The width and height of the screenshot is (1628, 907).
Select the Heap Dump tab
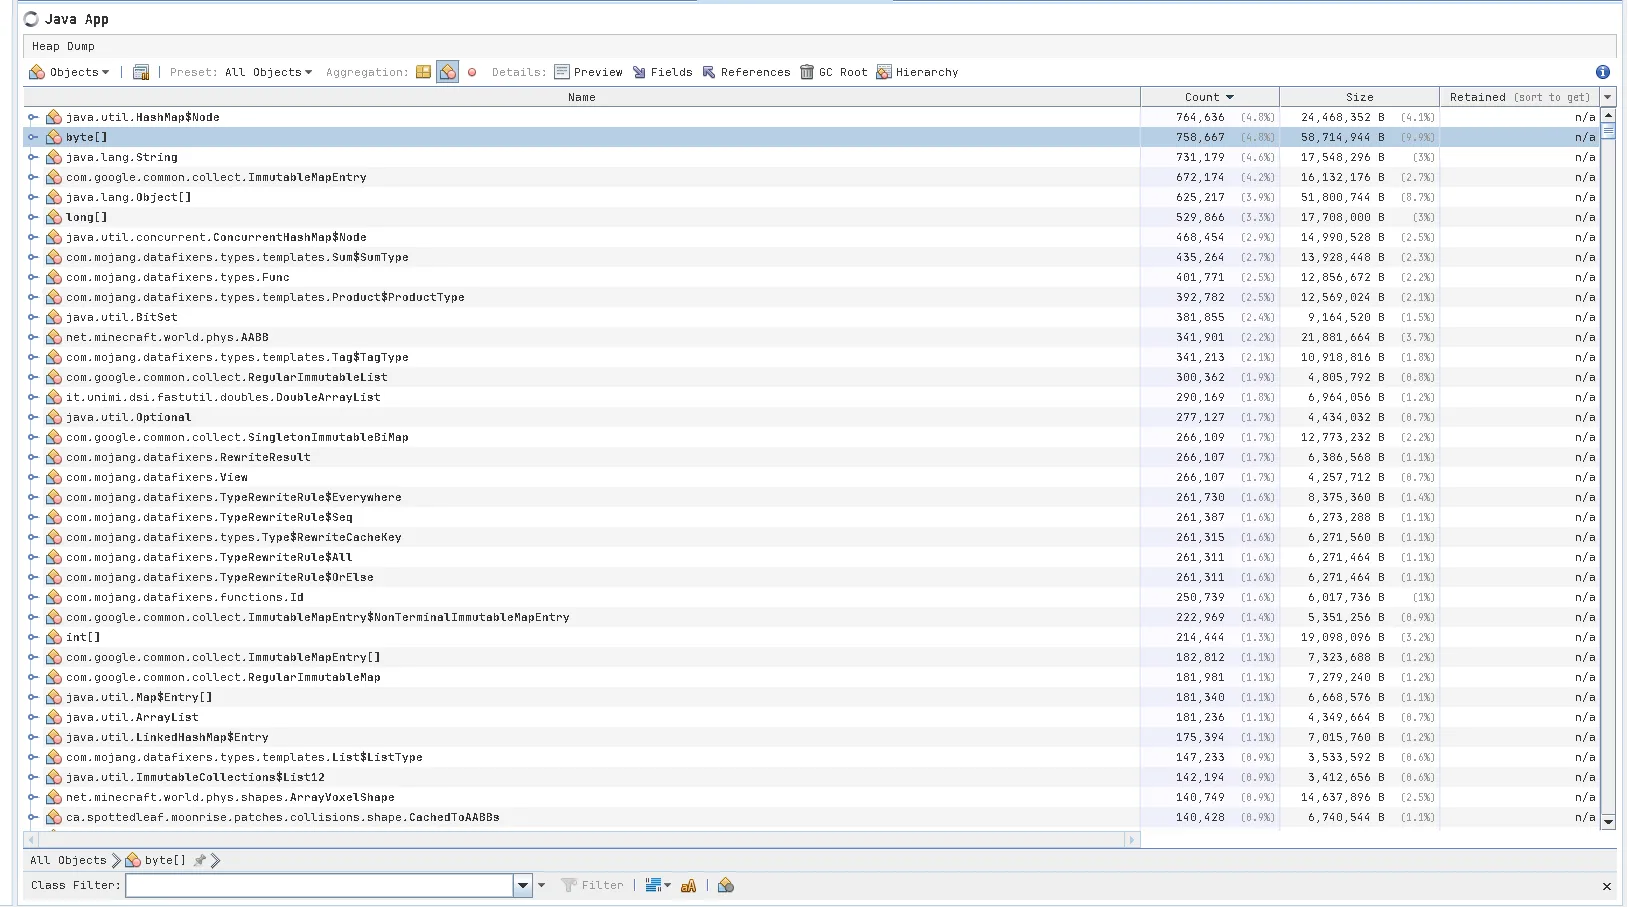pyautogui.click(x=63, y=46)
